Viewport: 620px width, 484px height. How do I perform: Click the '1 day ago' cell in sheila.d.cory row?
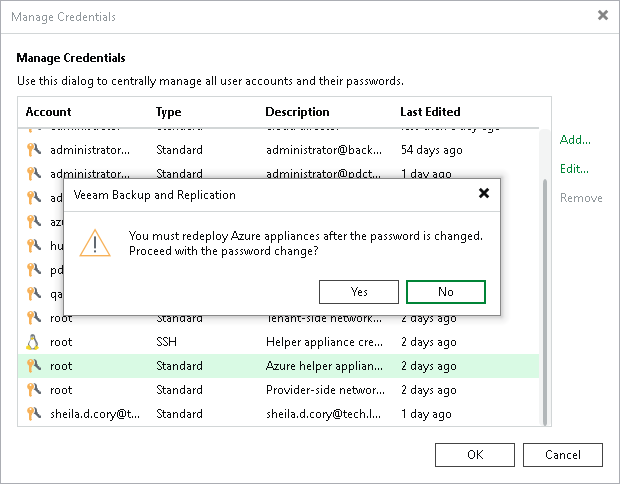pos(426,414)
